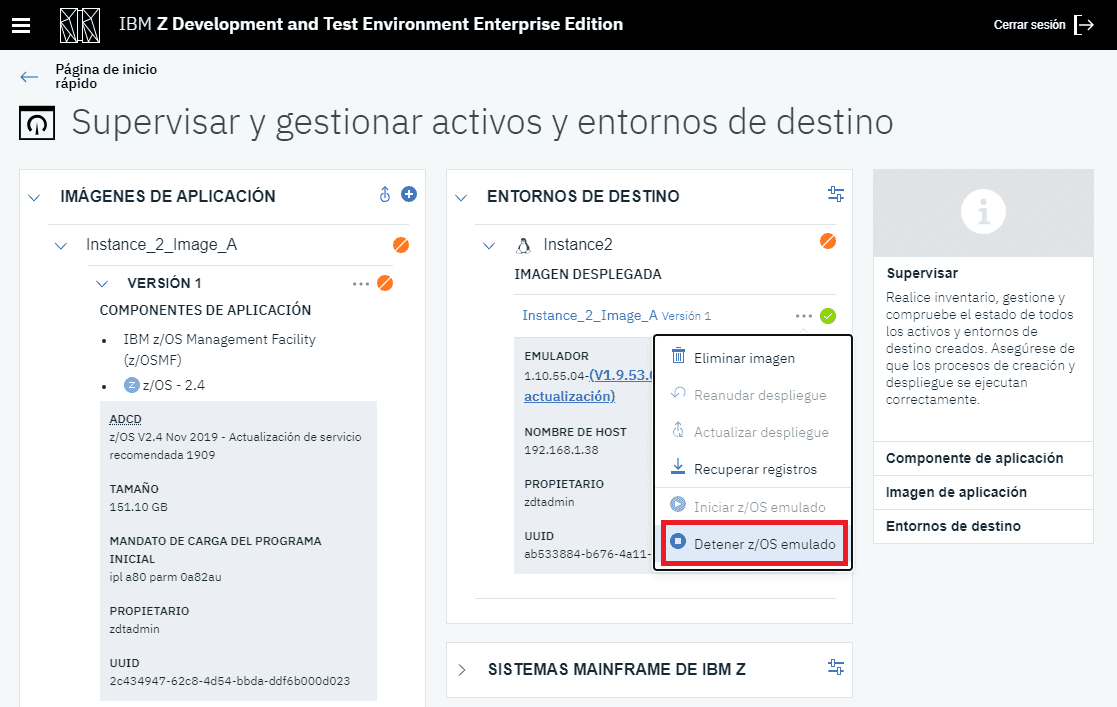Collapse the Imágenes de aplicación section
1117x707 pixels.
[35, 197]
